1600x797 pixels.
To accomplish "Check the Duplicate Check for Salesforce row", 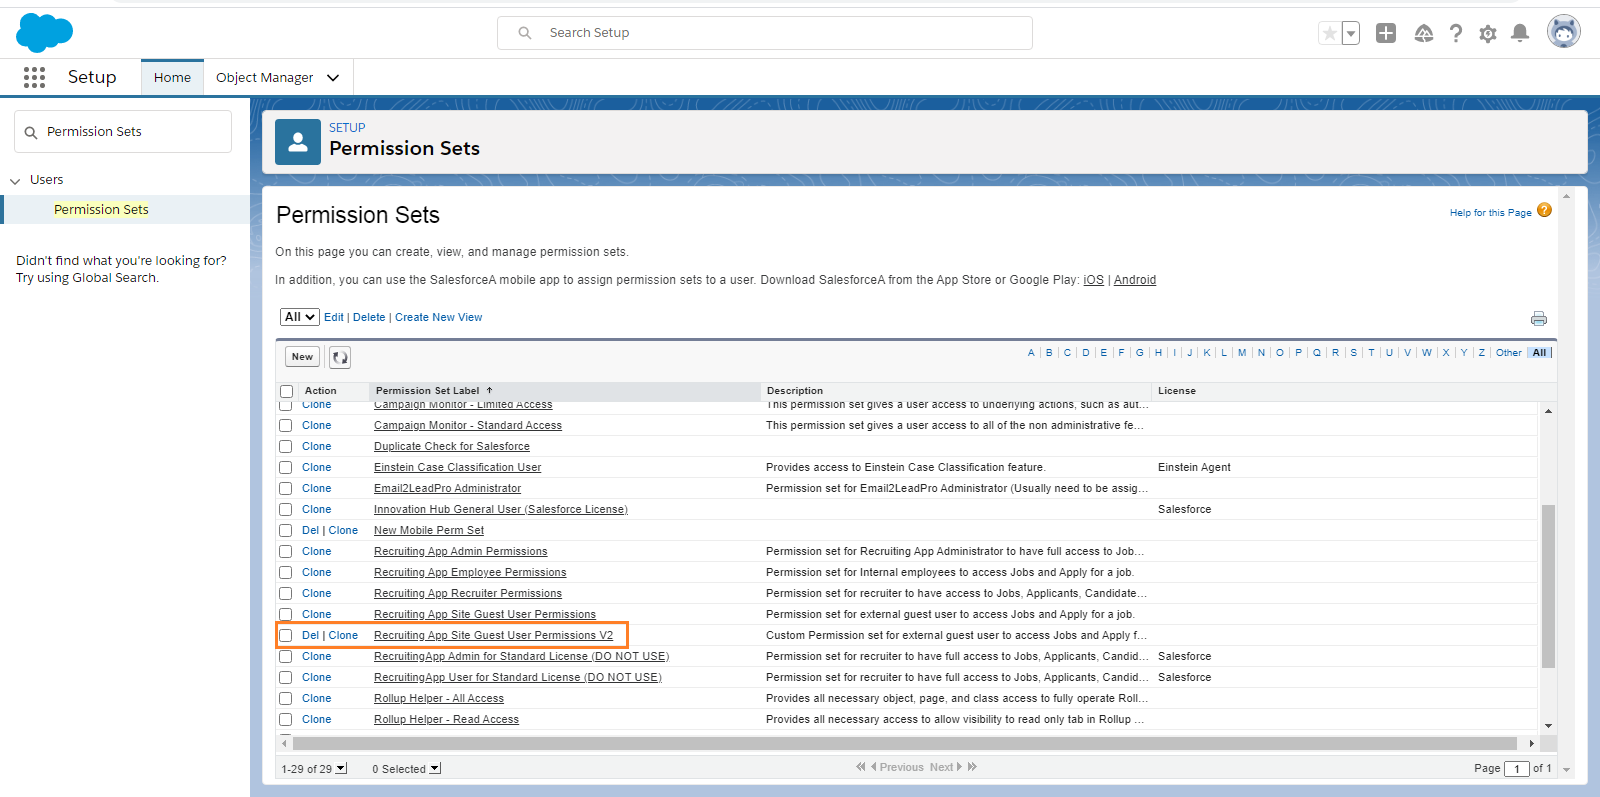I will (x=286, y=447).
